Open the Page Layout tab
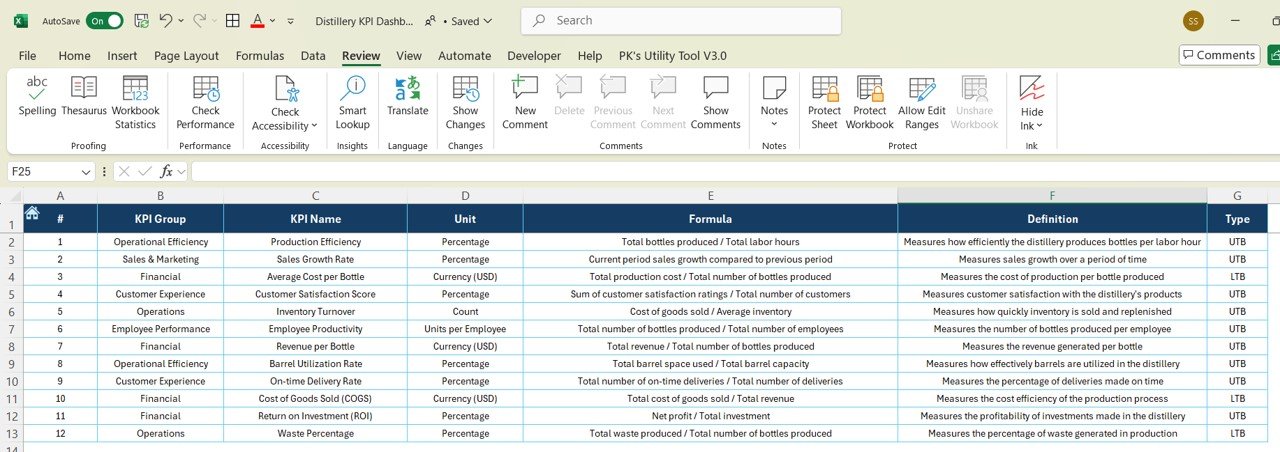 pyautogui.click(x=186, y=56)
